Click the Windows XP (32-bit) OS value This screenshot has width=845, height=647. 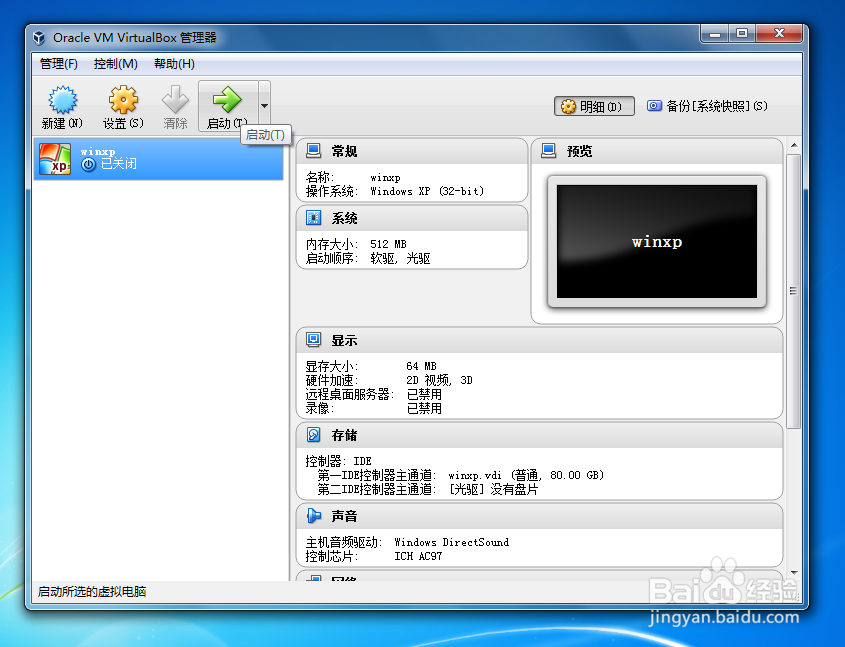[427, 191]
